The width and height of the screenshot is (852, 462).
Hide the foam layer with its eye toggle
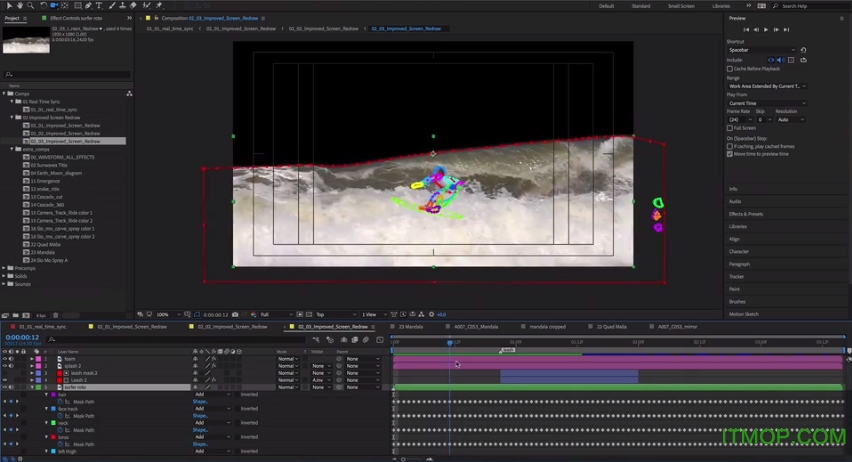click(x=4, y=359)
